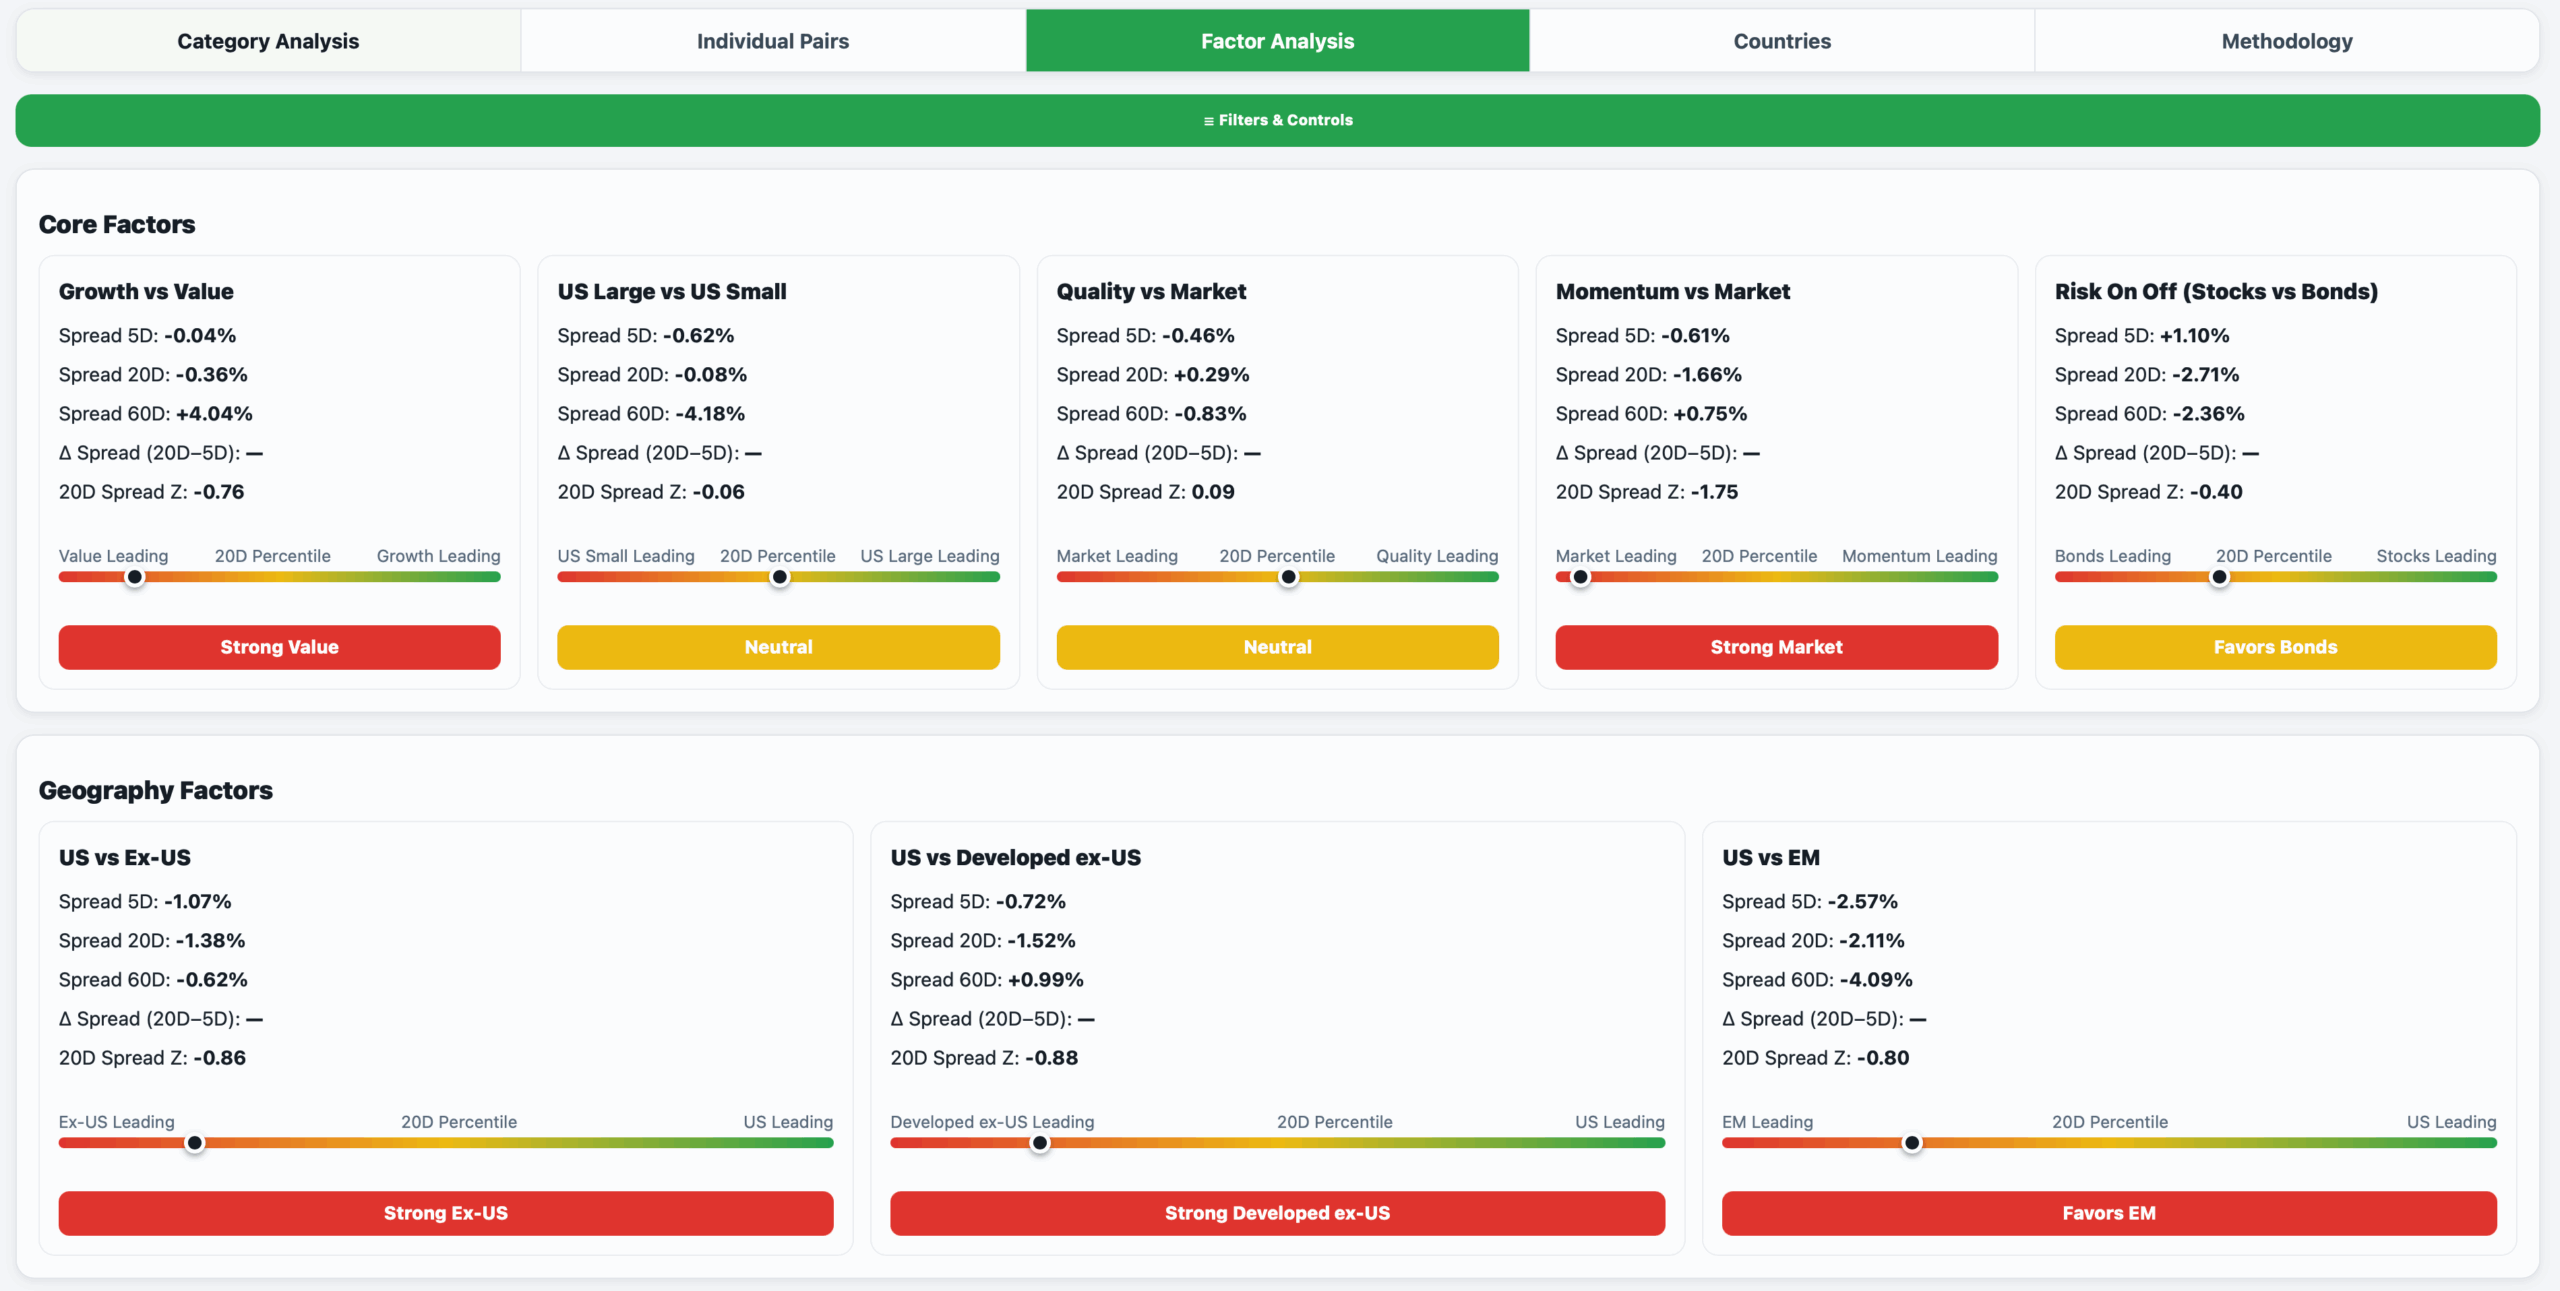Click the US Large vs Small percentile marker
This screenshot has width=2560, height=1291.
coord(780,577)
